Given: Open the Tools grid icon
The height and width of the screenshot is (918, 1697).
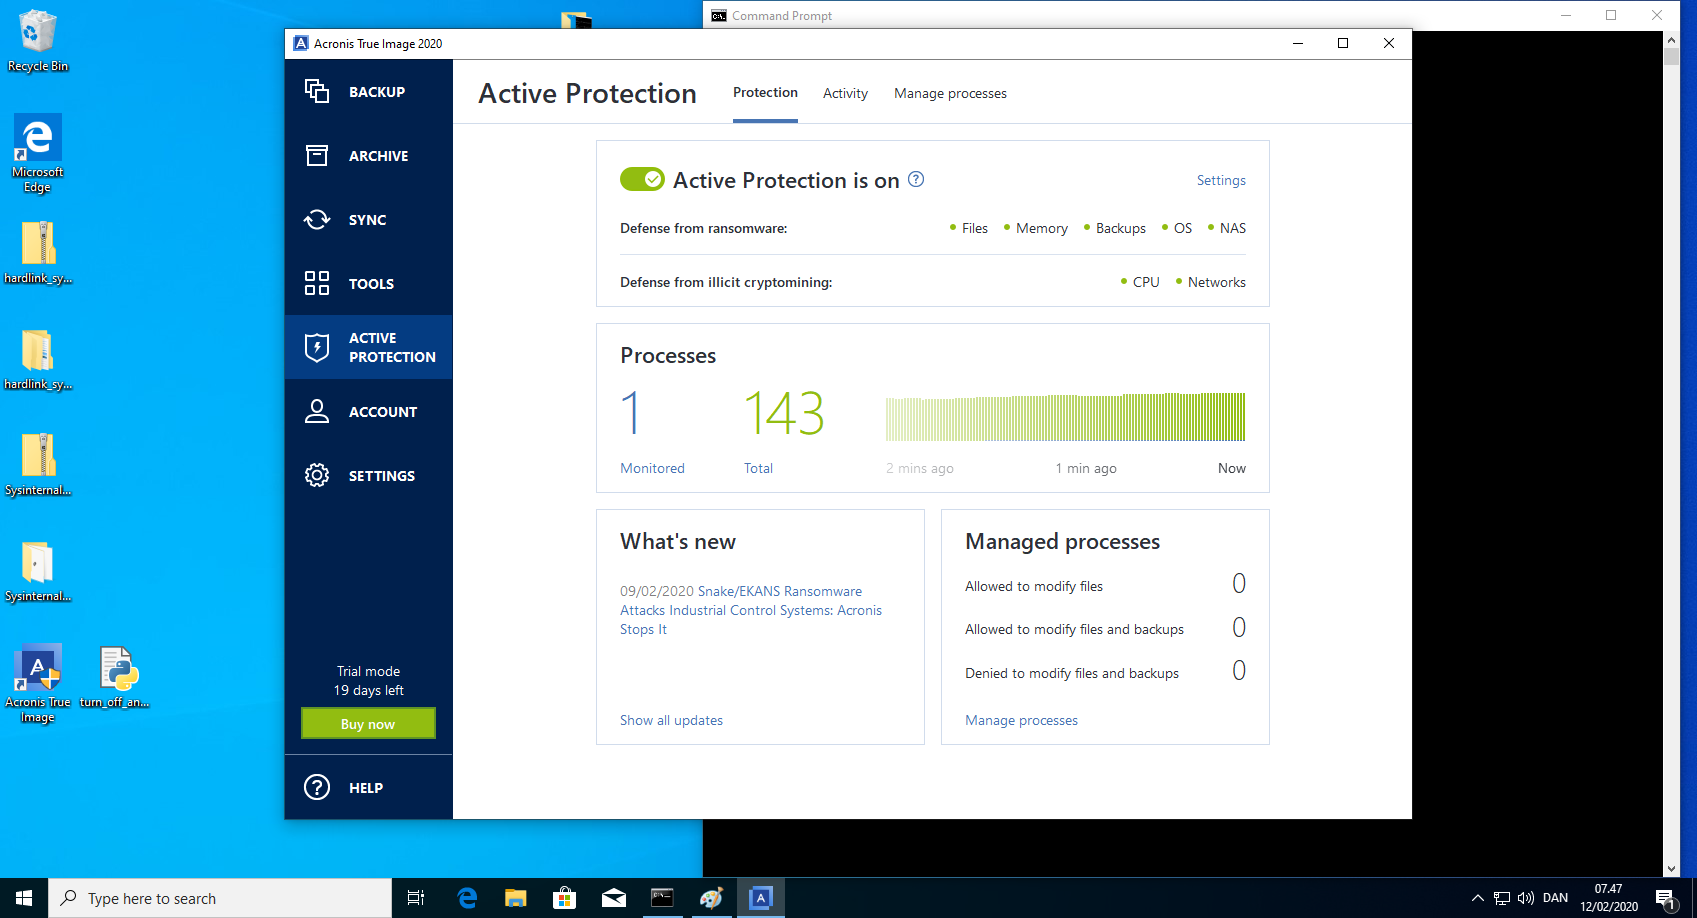Looking at the screenshot, I should pos(317,284).
